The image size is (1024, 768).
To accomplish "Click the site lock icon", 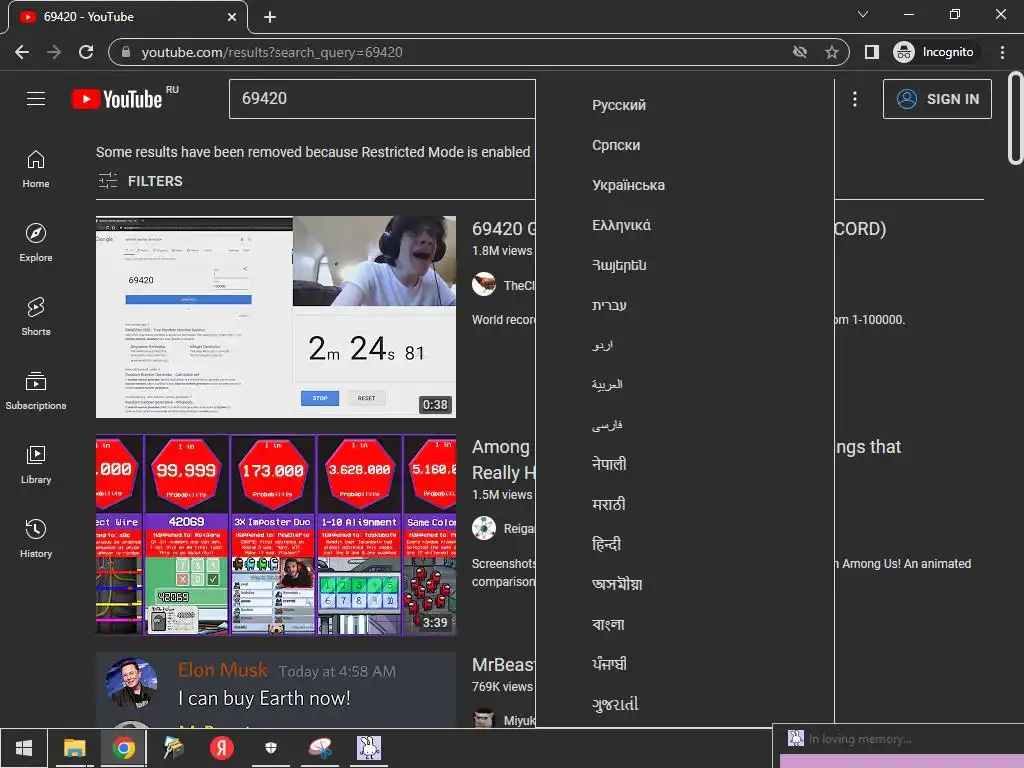I will (127, 52).
